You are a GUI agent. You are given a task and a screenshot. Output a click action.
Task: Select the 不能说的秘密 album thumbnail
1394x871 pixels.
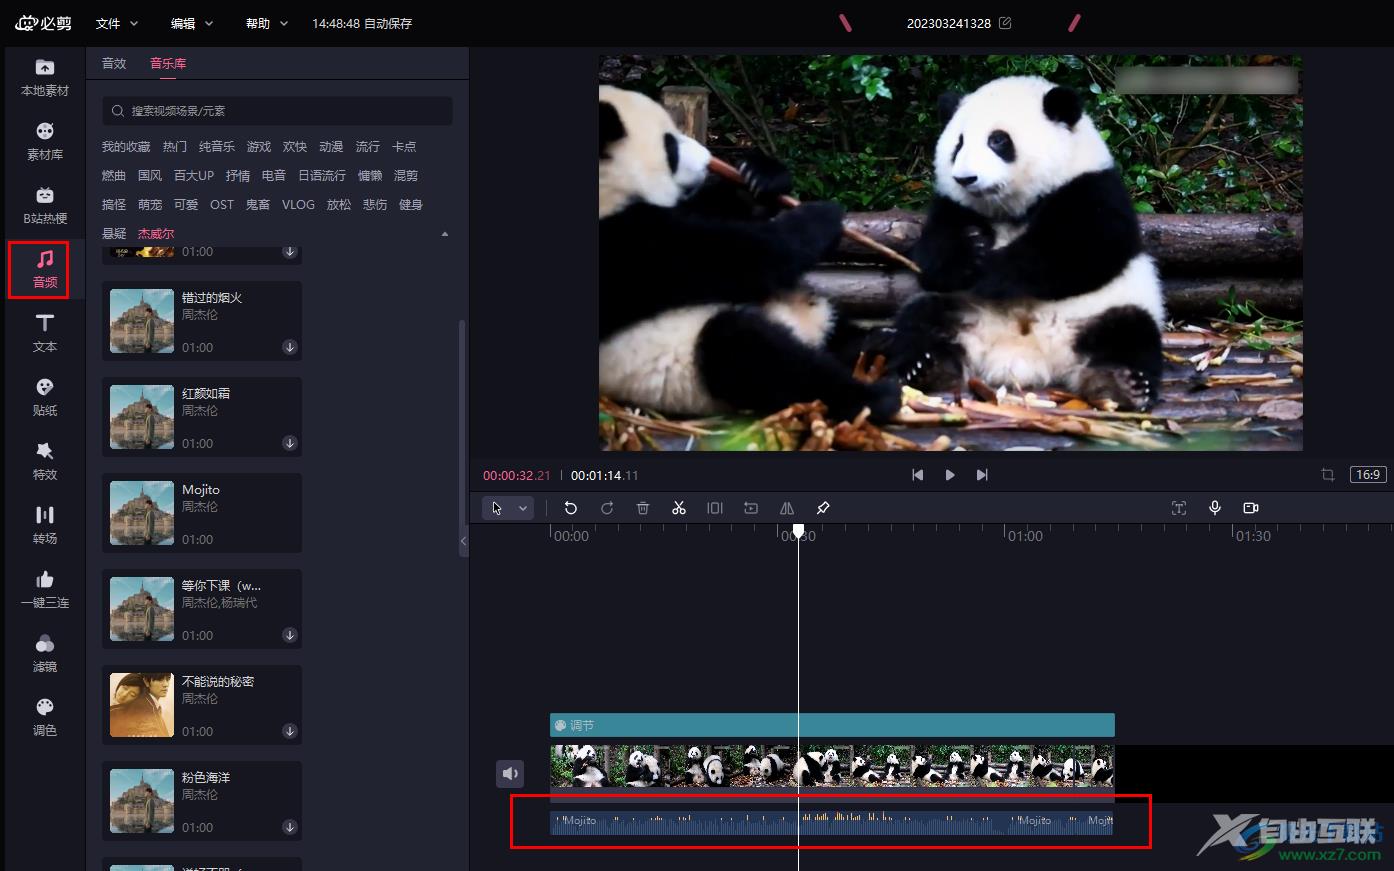(x=142, y=705)
